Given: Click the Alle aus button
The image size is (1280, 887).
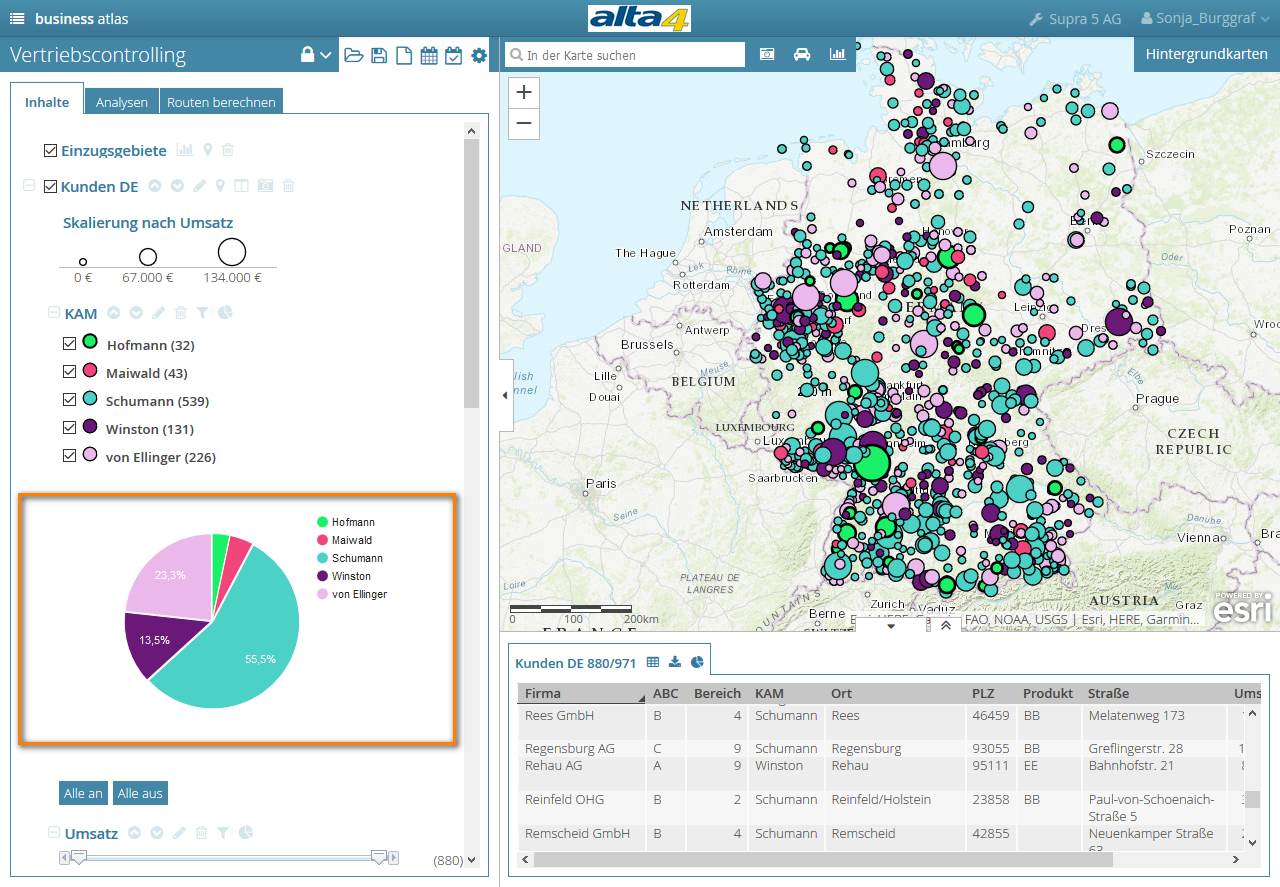Looking at the screenshot, I should pyautogui.click(x=140, y=793).
